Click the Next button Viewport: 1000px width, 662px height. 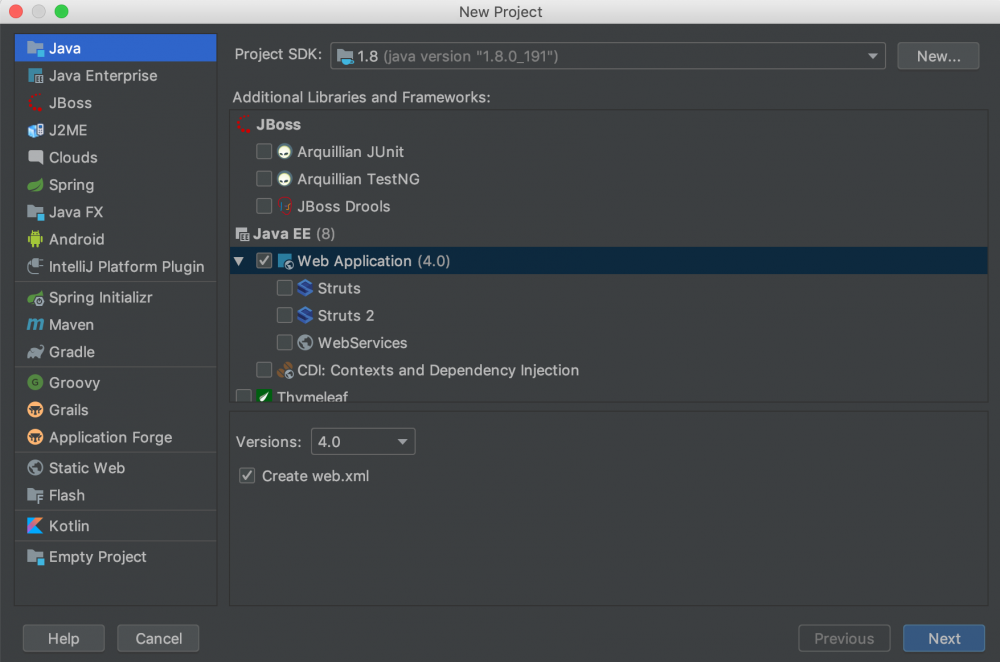944,638
